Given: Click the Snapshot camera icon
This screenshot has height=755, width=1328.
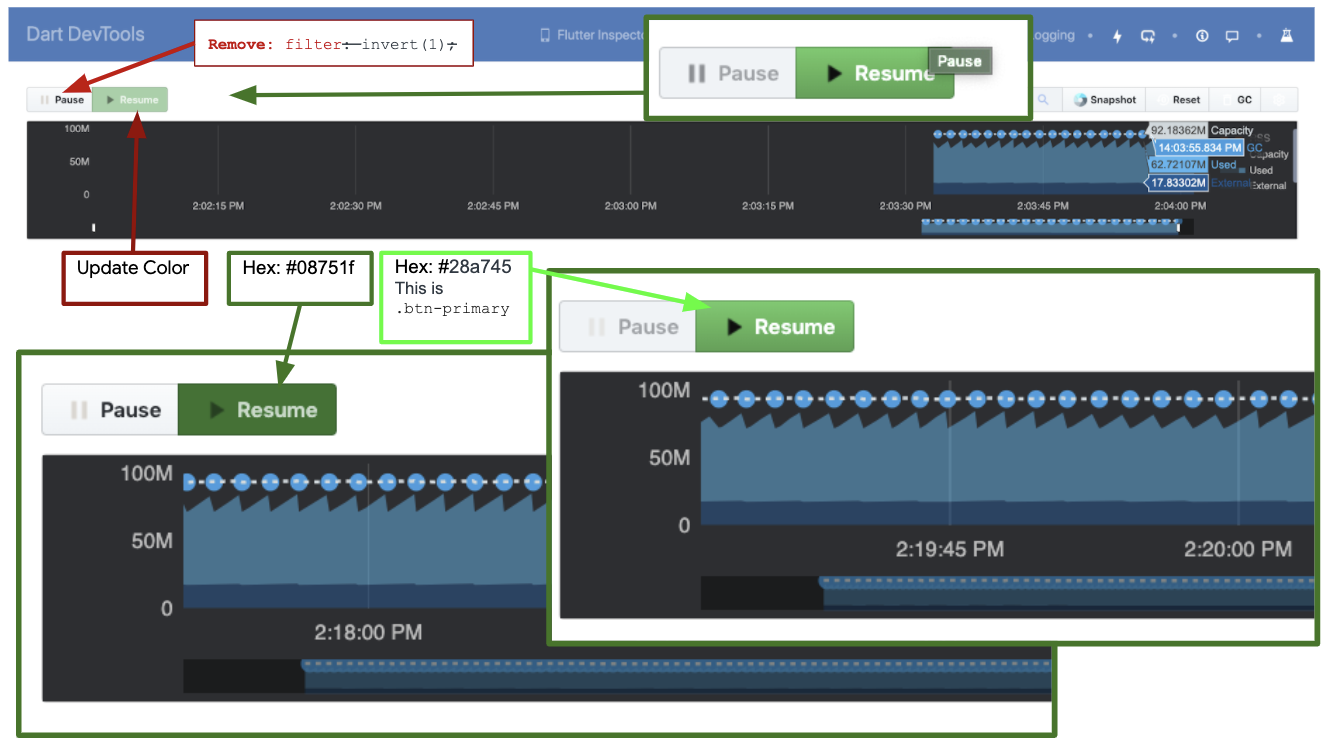Looking at the screenshot, I should click(1080, 99).
